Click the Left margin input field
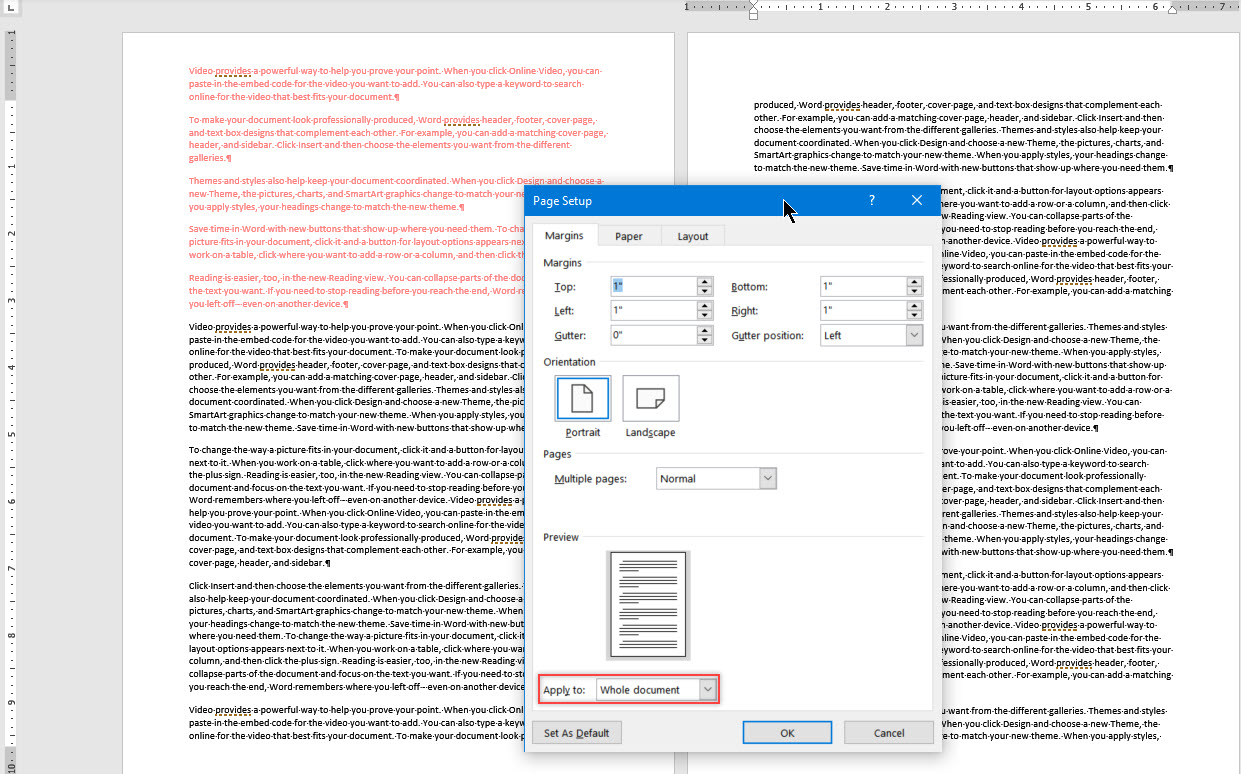Screen dimensions: 1241x774 tap(654, 311)
